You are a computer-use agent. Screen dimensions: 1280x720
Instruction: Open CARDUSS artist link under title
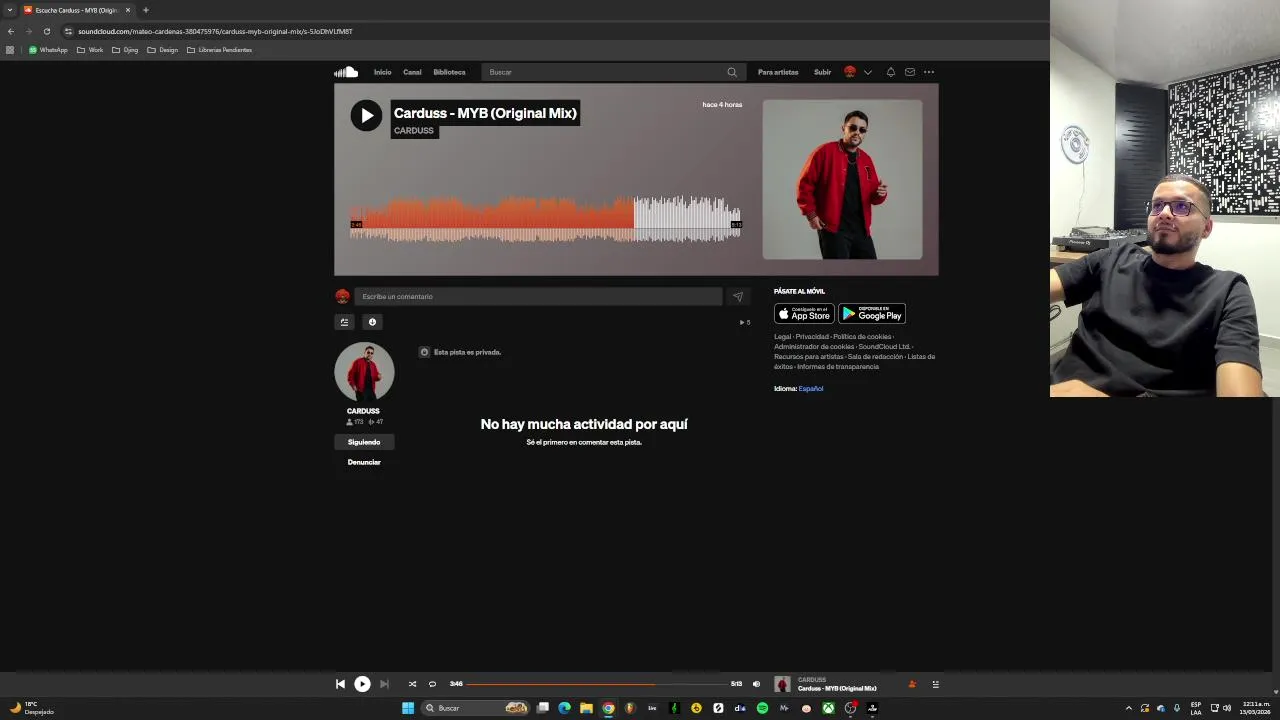[414, 131]
